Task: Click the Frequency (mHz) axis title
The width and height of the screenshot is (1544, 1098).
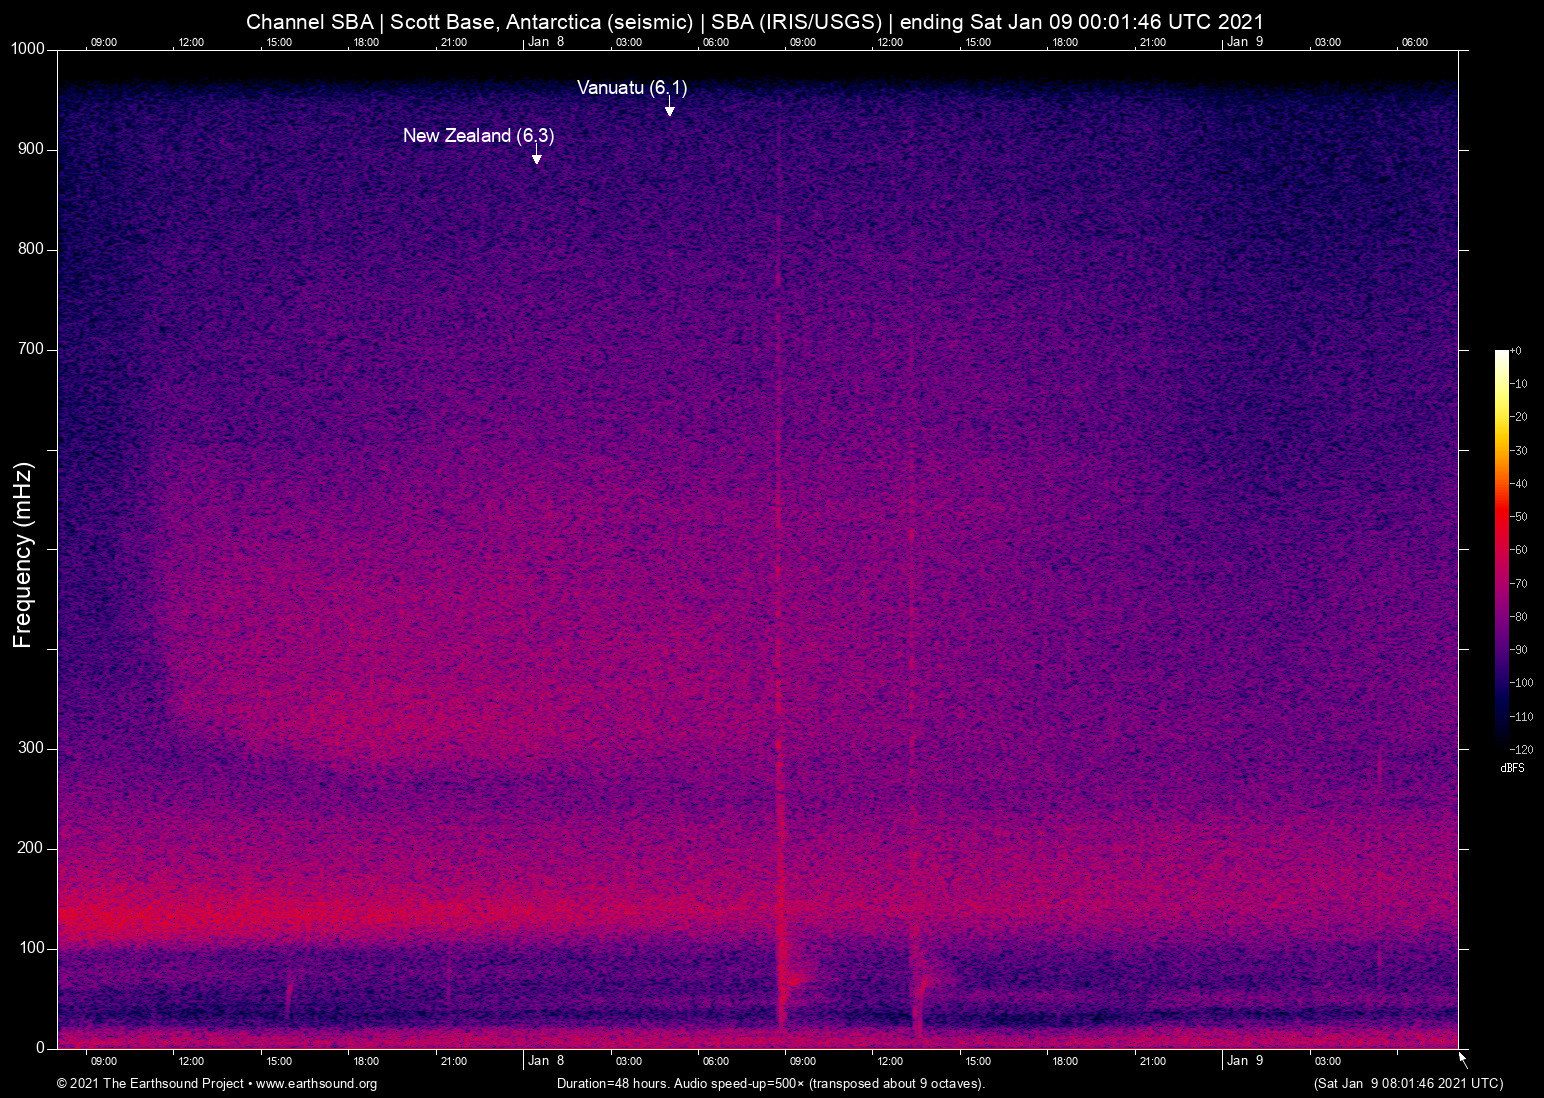Action: click(23, 554)
